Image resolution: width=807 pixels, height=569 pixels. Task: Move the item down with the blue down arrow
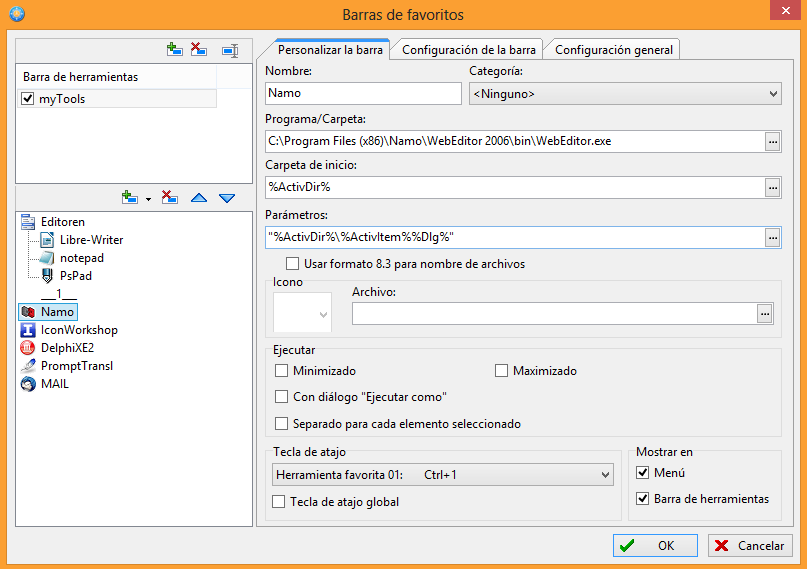(227, 199)
